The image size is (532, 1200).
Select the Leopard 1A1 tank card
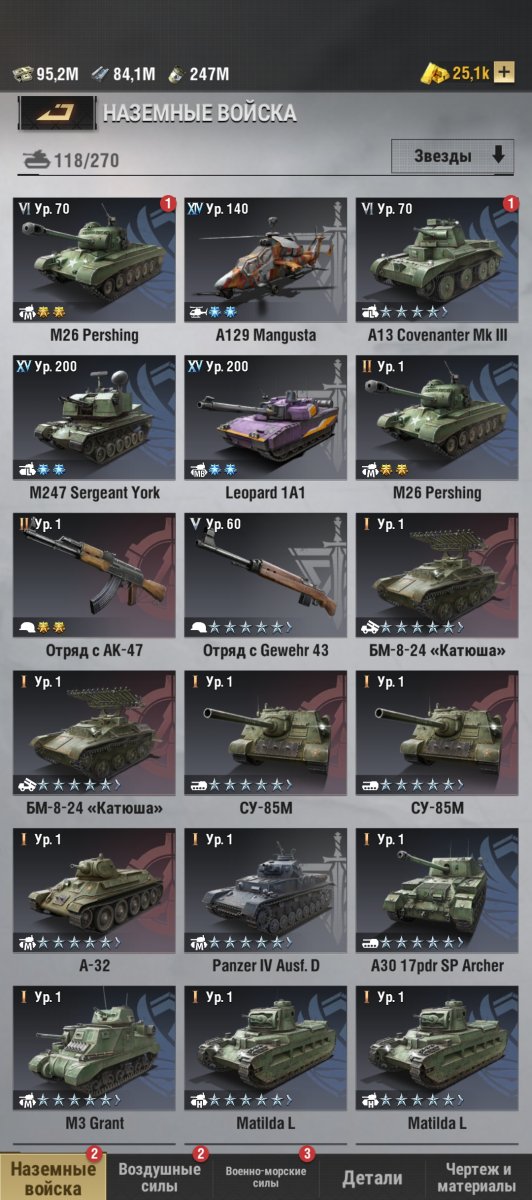point(265,428)
